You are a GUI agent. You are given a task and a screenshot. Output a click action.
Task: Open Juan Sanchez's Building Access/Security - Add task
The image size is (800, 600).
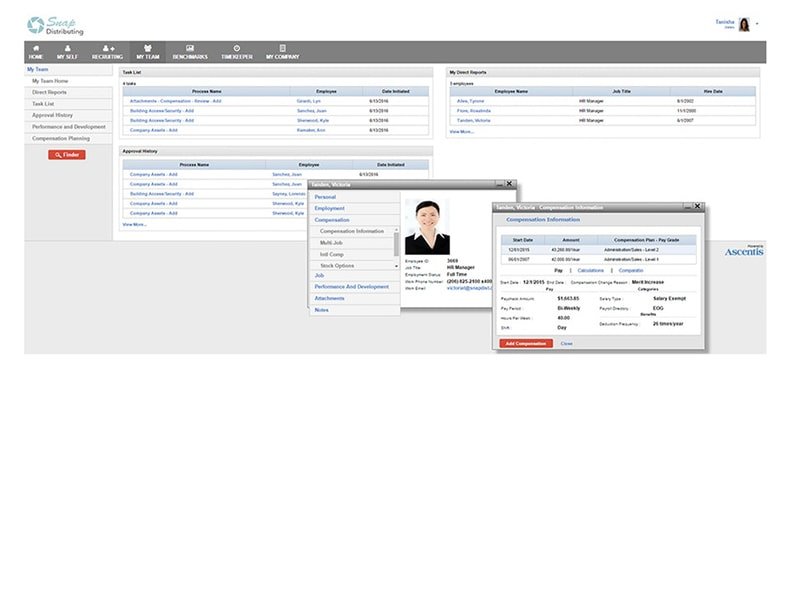tap(162, 111)
